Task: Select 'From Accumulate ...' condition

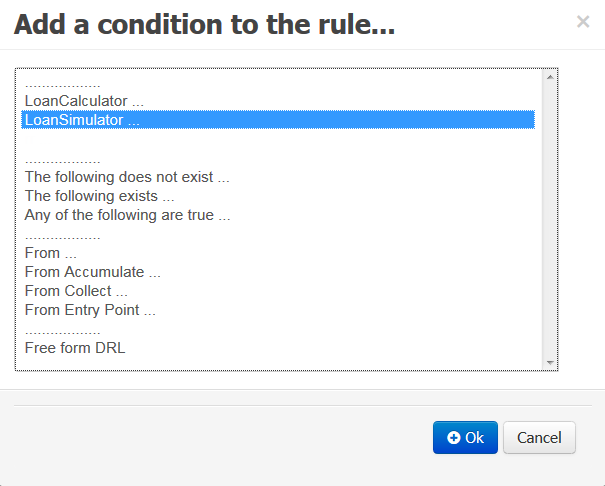Action: (93, 272)
